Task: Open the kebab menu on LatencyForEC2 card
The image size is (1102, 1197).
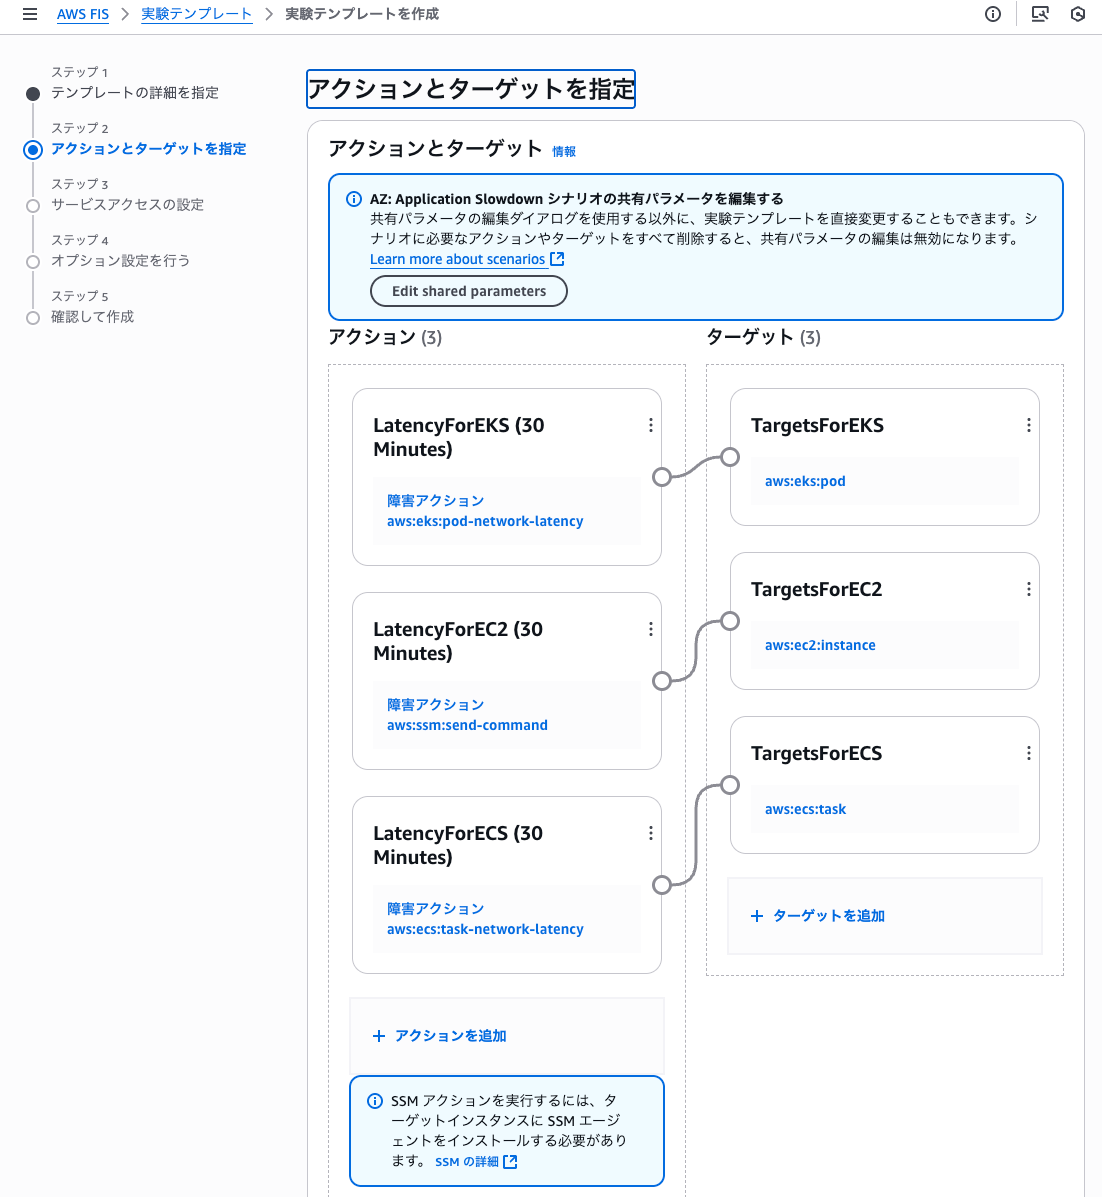Action: pyautogui.click(x=651, y=629)
